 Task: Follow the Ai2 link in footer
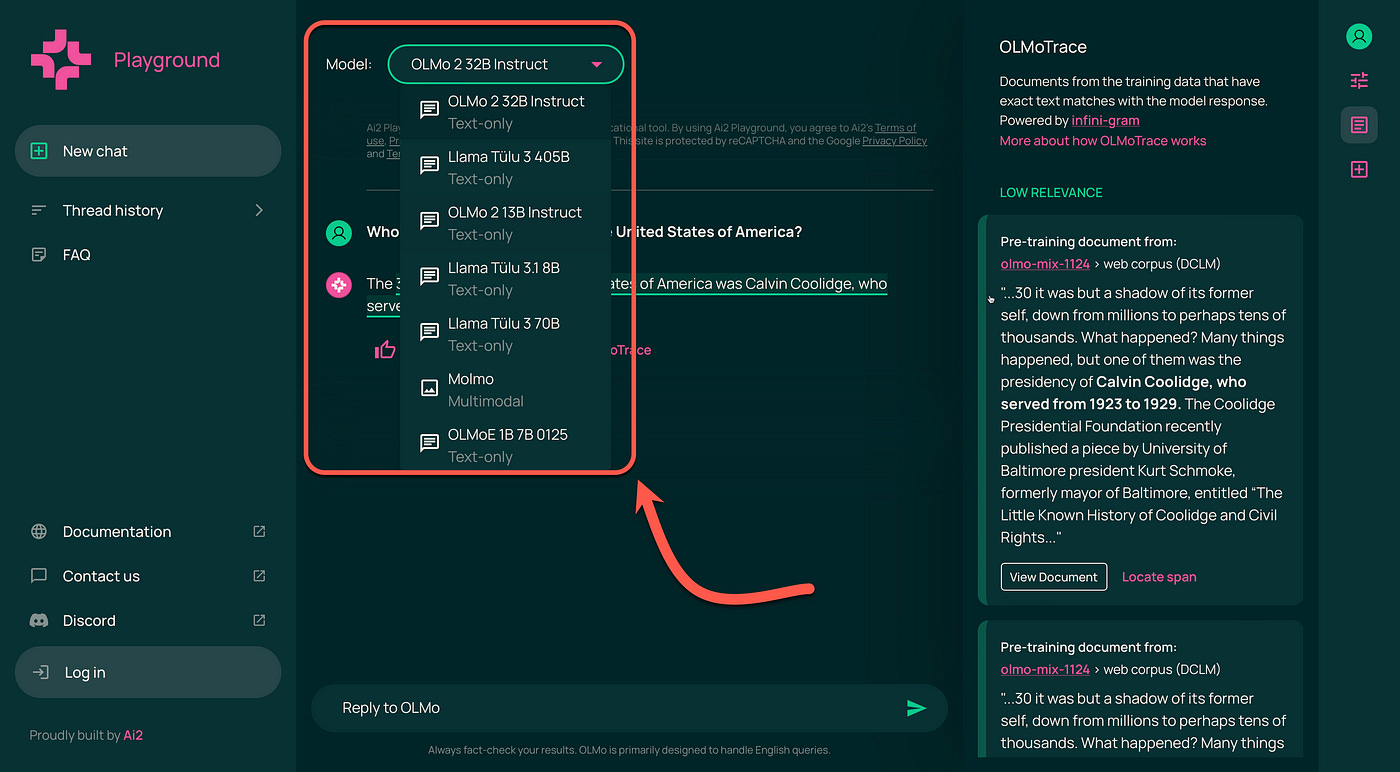(133, 735)
